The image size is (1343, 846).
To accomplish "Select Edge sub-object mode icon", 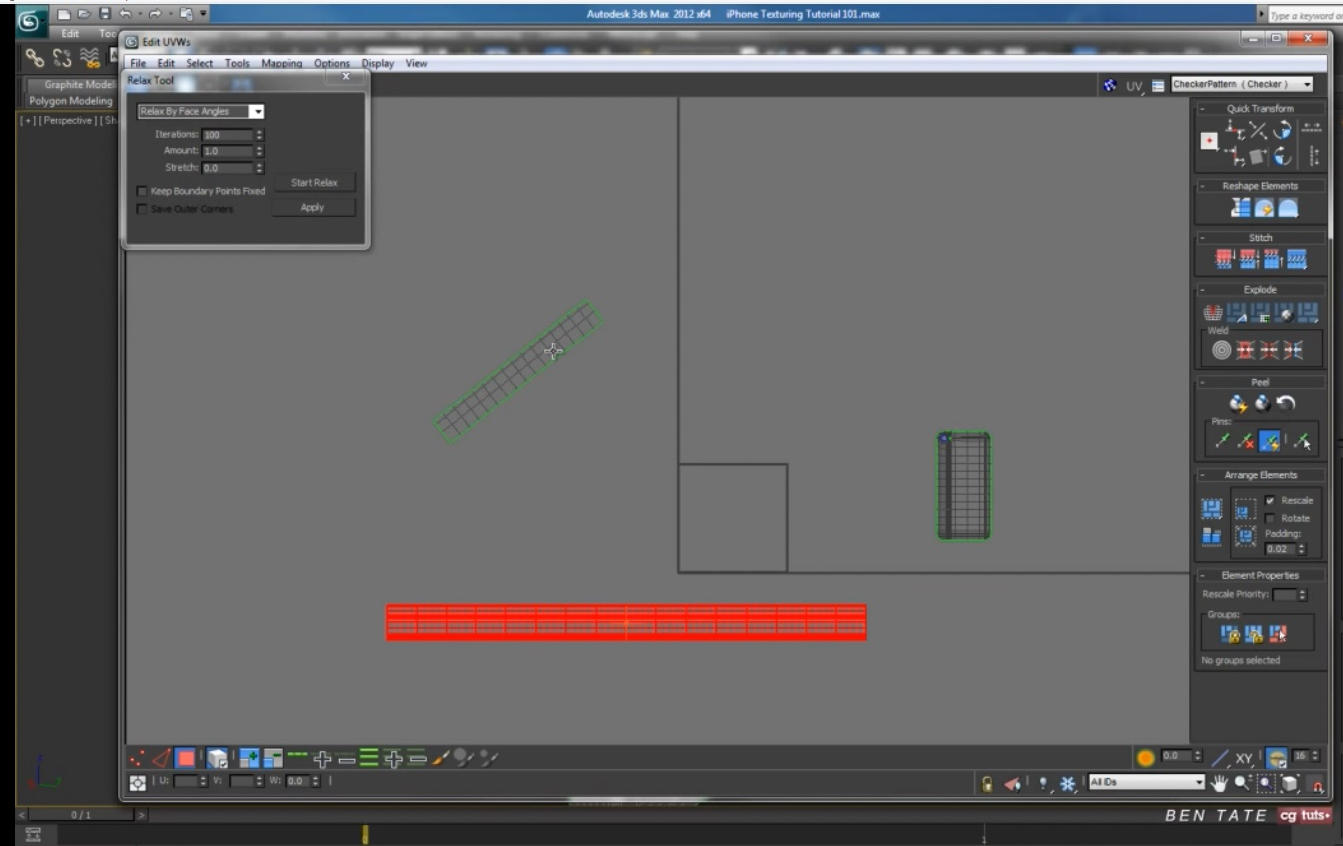I will coord(161,759).
